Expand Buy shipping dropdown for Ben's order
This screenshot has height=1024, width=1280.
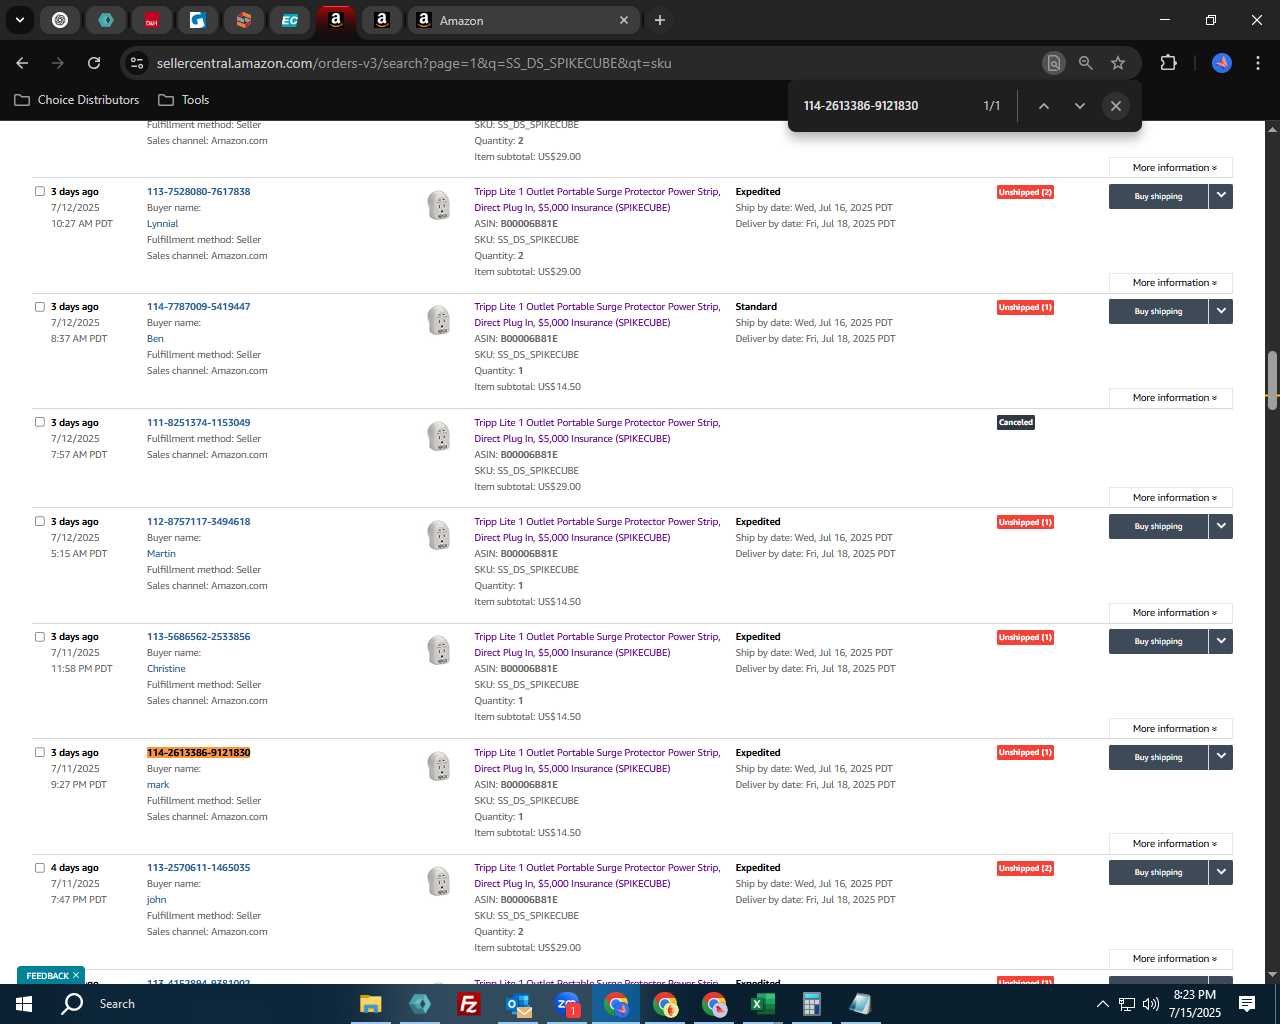pyautogui.click(x=1221, y=311)
